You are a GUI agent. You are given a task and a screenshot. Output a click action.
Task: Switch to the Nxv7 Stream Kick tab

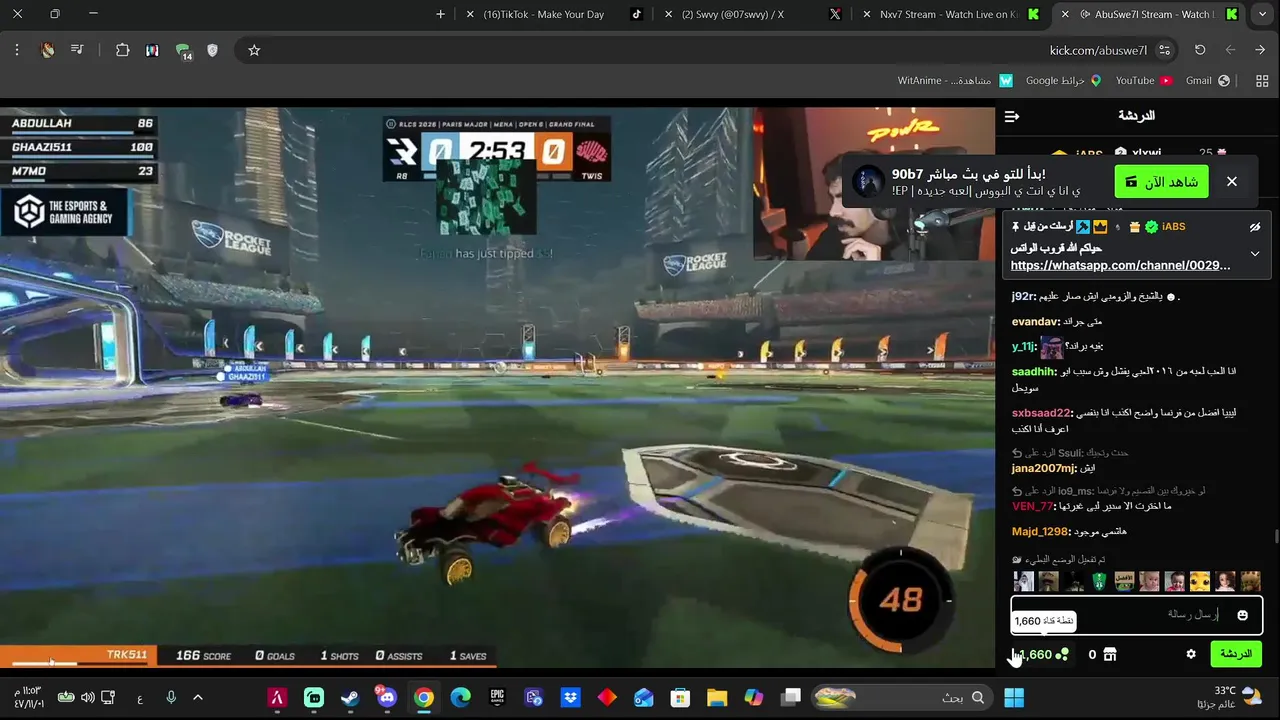[x=948, y=14]
